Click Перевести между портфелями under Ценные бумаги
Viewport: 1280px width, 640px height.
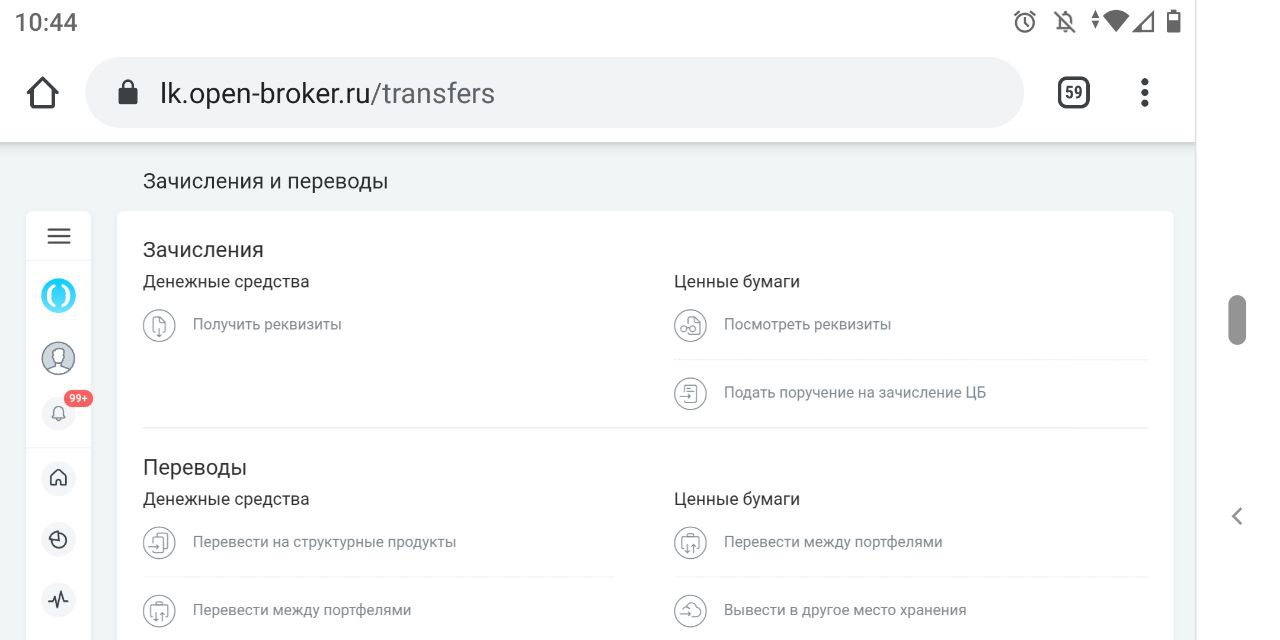(x=833, y=542)
